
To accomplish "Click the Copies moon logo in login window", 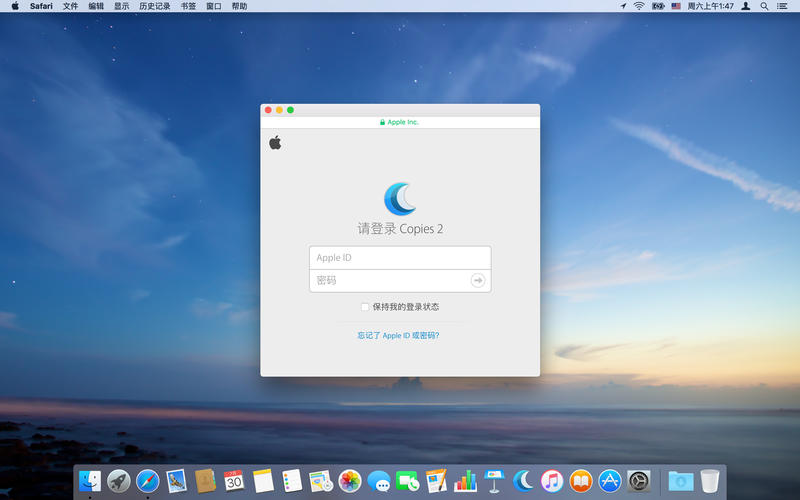I will coord(400,199).
